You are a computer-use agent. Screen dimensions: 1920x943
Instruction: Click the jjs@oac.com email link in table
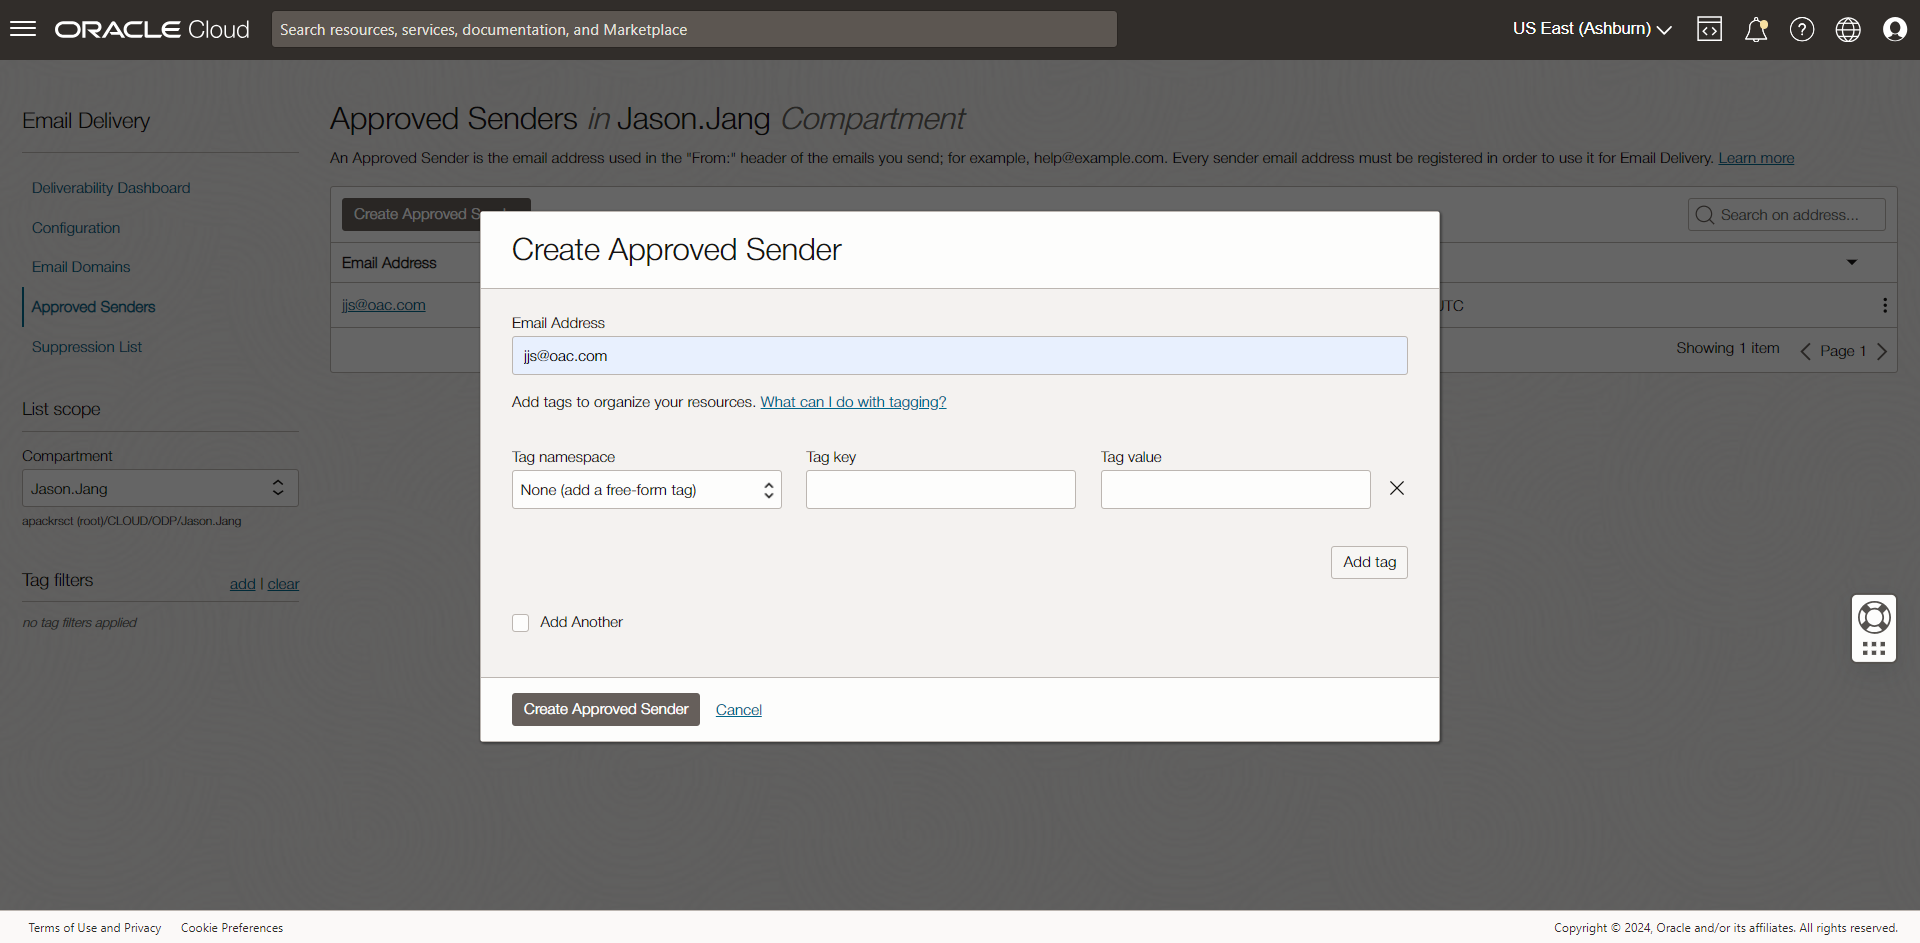point(384,305)
